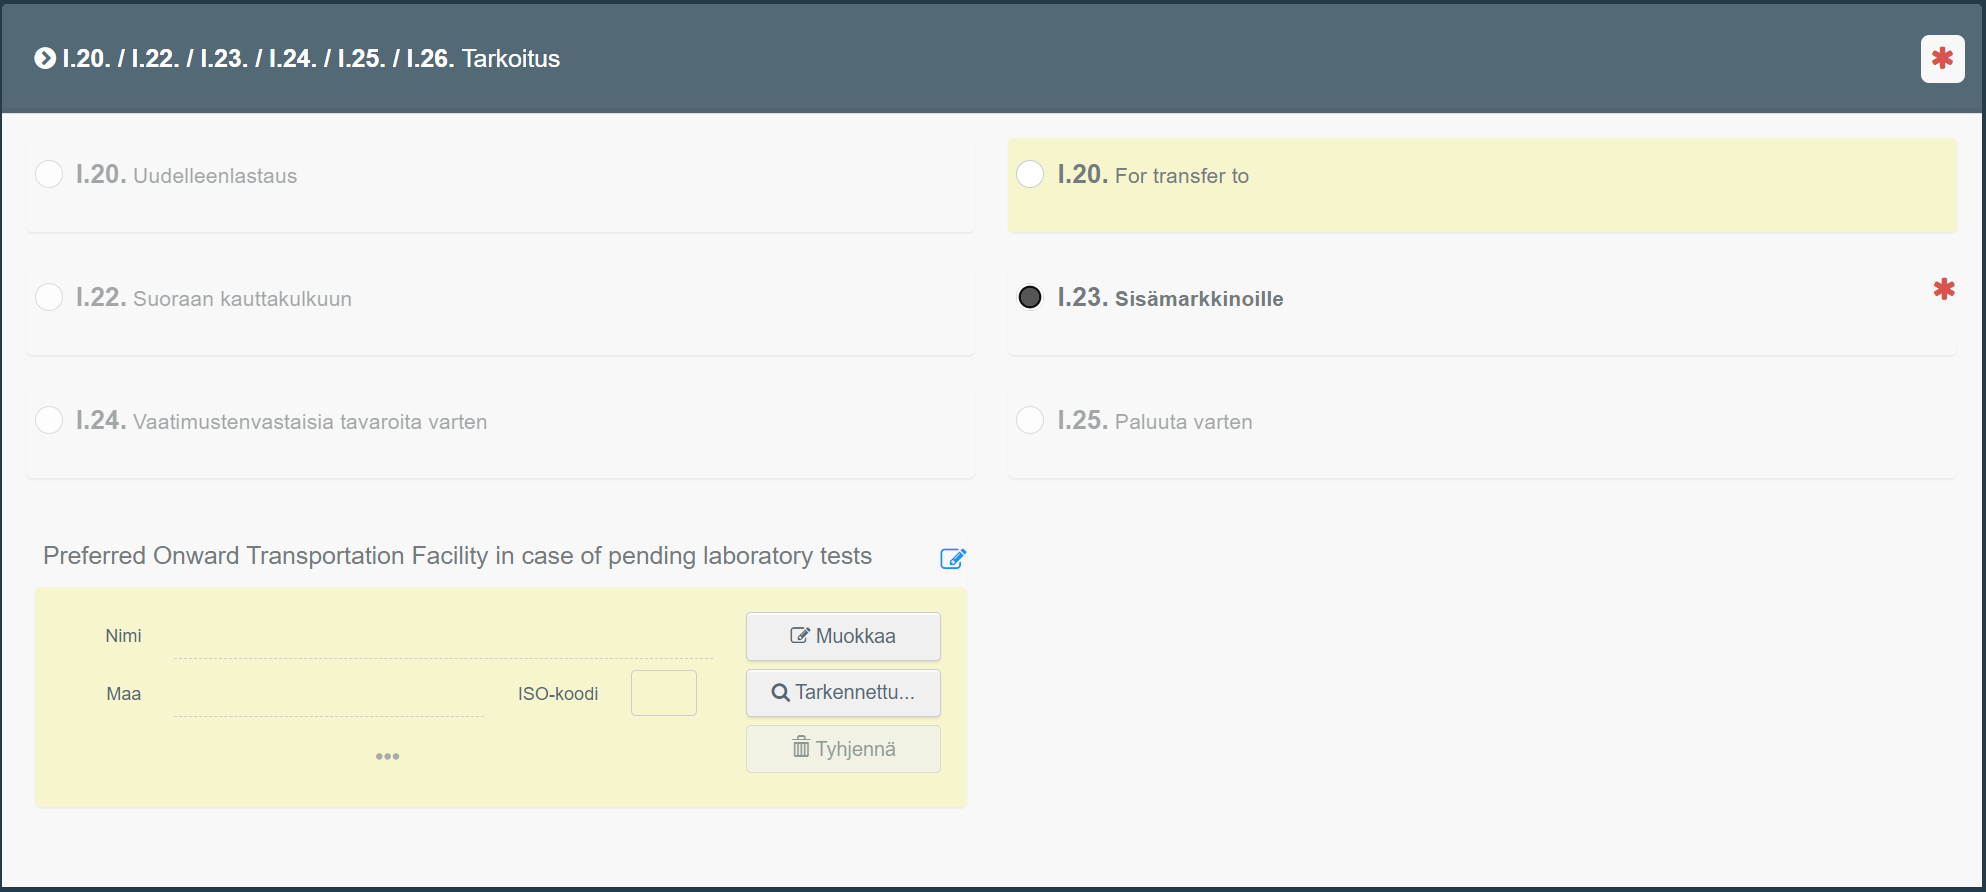The height and width of the screenshot is (892, 1986).
Task: Pick I.24 Vaatimustenvastaisia tavaroita varten radio
Action: point(49,421)
